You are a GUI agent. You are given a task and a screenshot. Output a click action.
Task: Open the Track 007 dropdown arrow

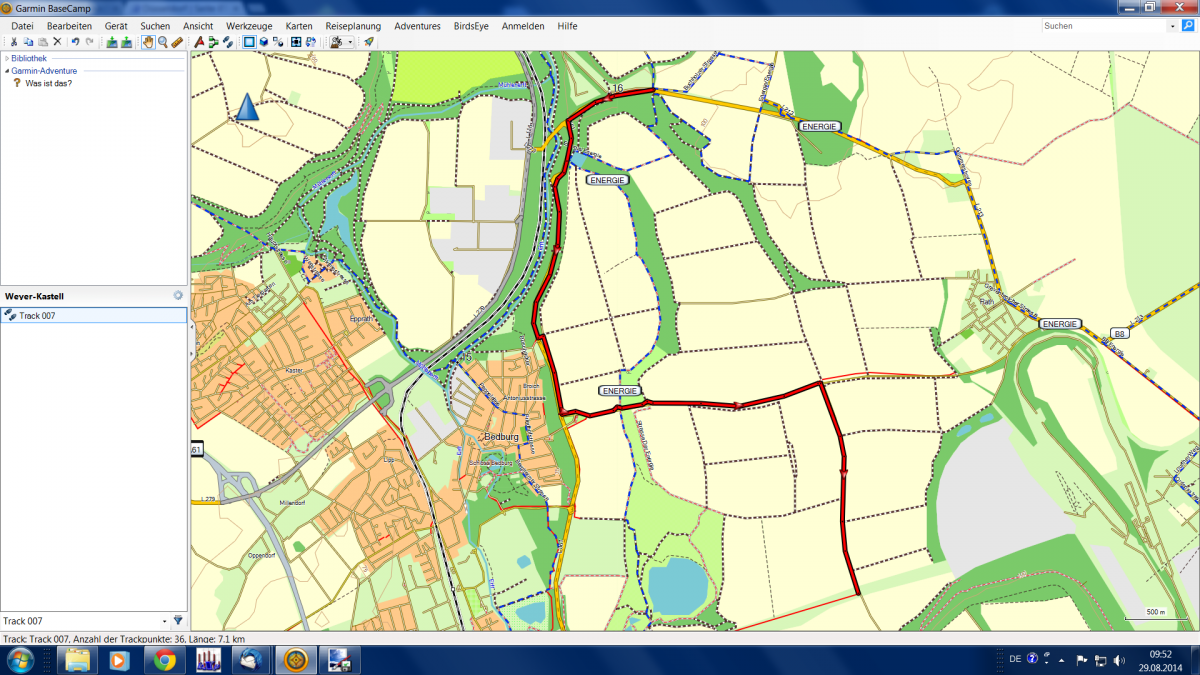coord(164,621)
